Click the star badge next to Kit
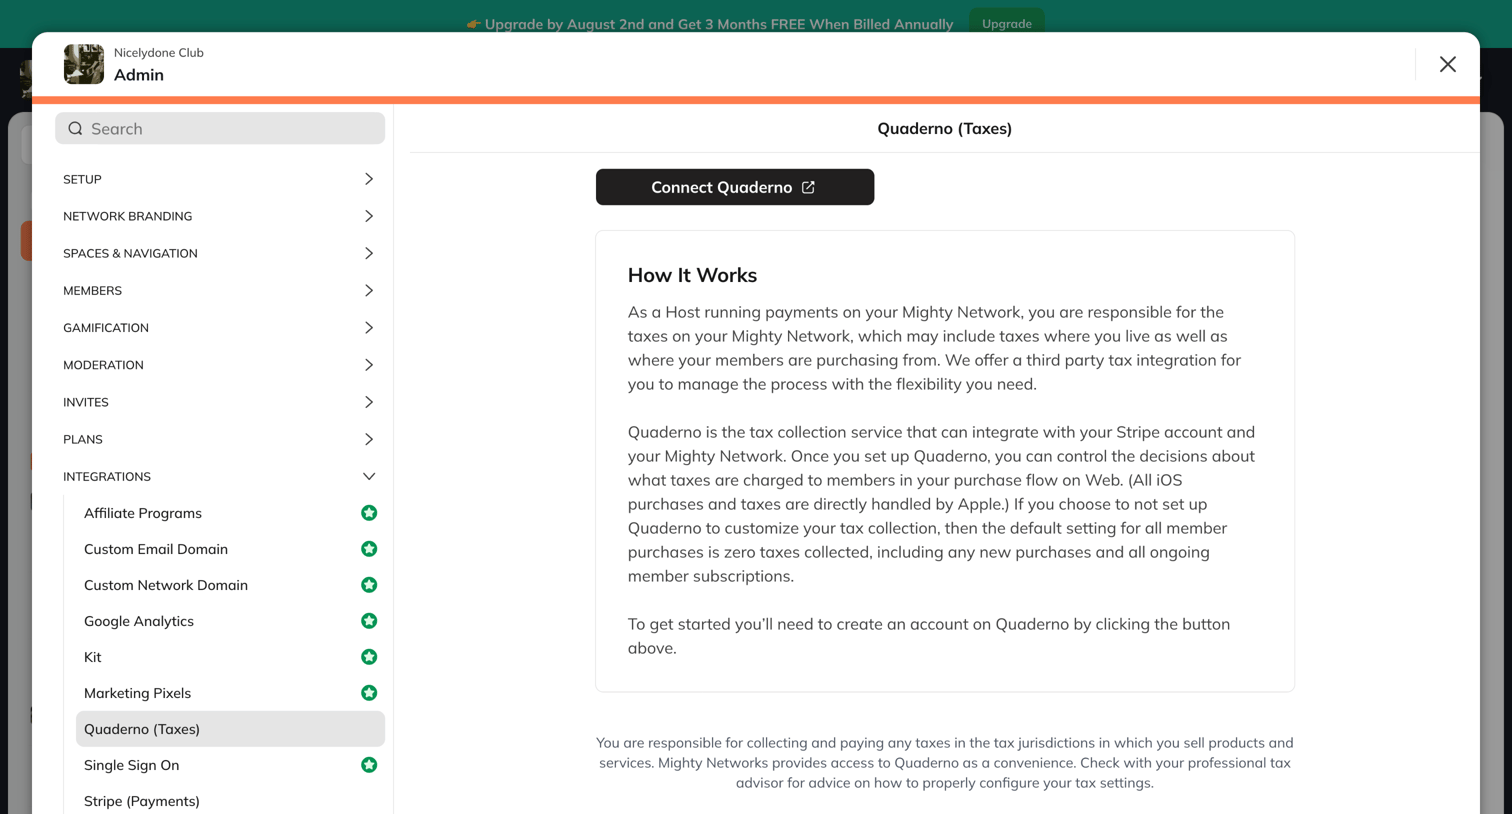The image size is (1512, 814). [369, 657]
